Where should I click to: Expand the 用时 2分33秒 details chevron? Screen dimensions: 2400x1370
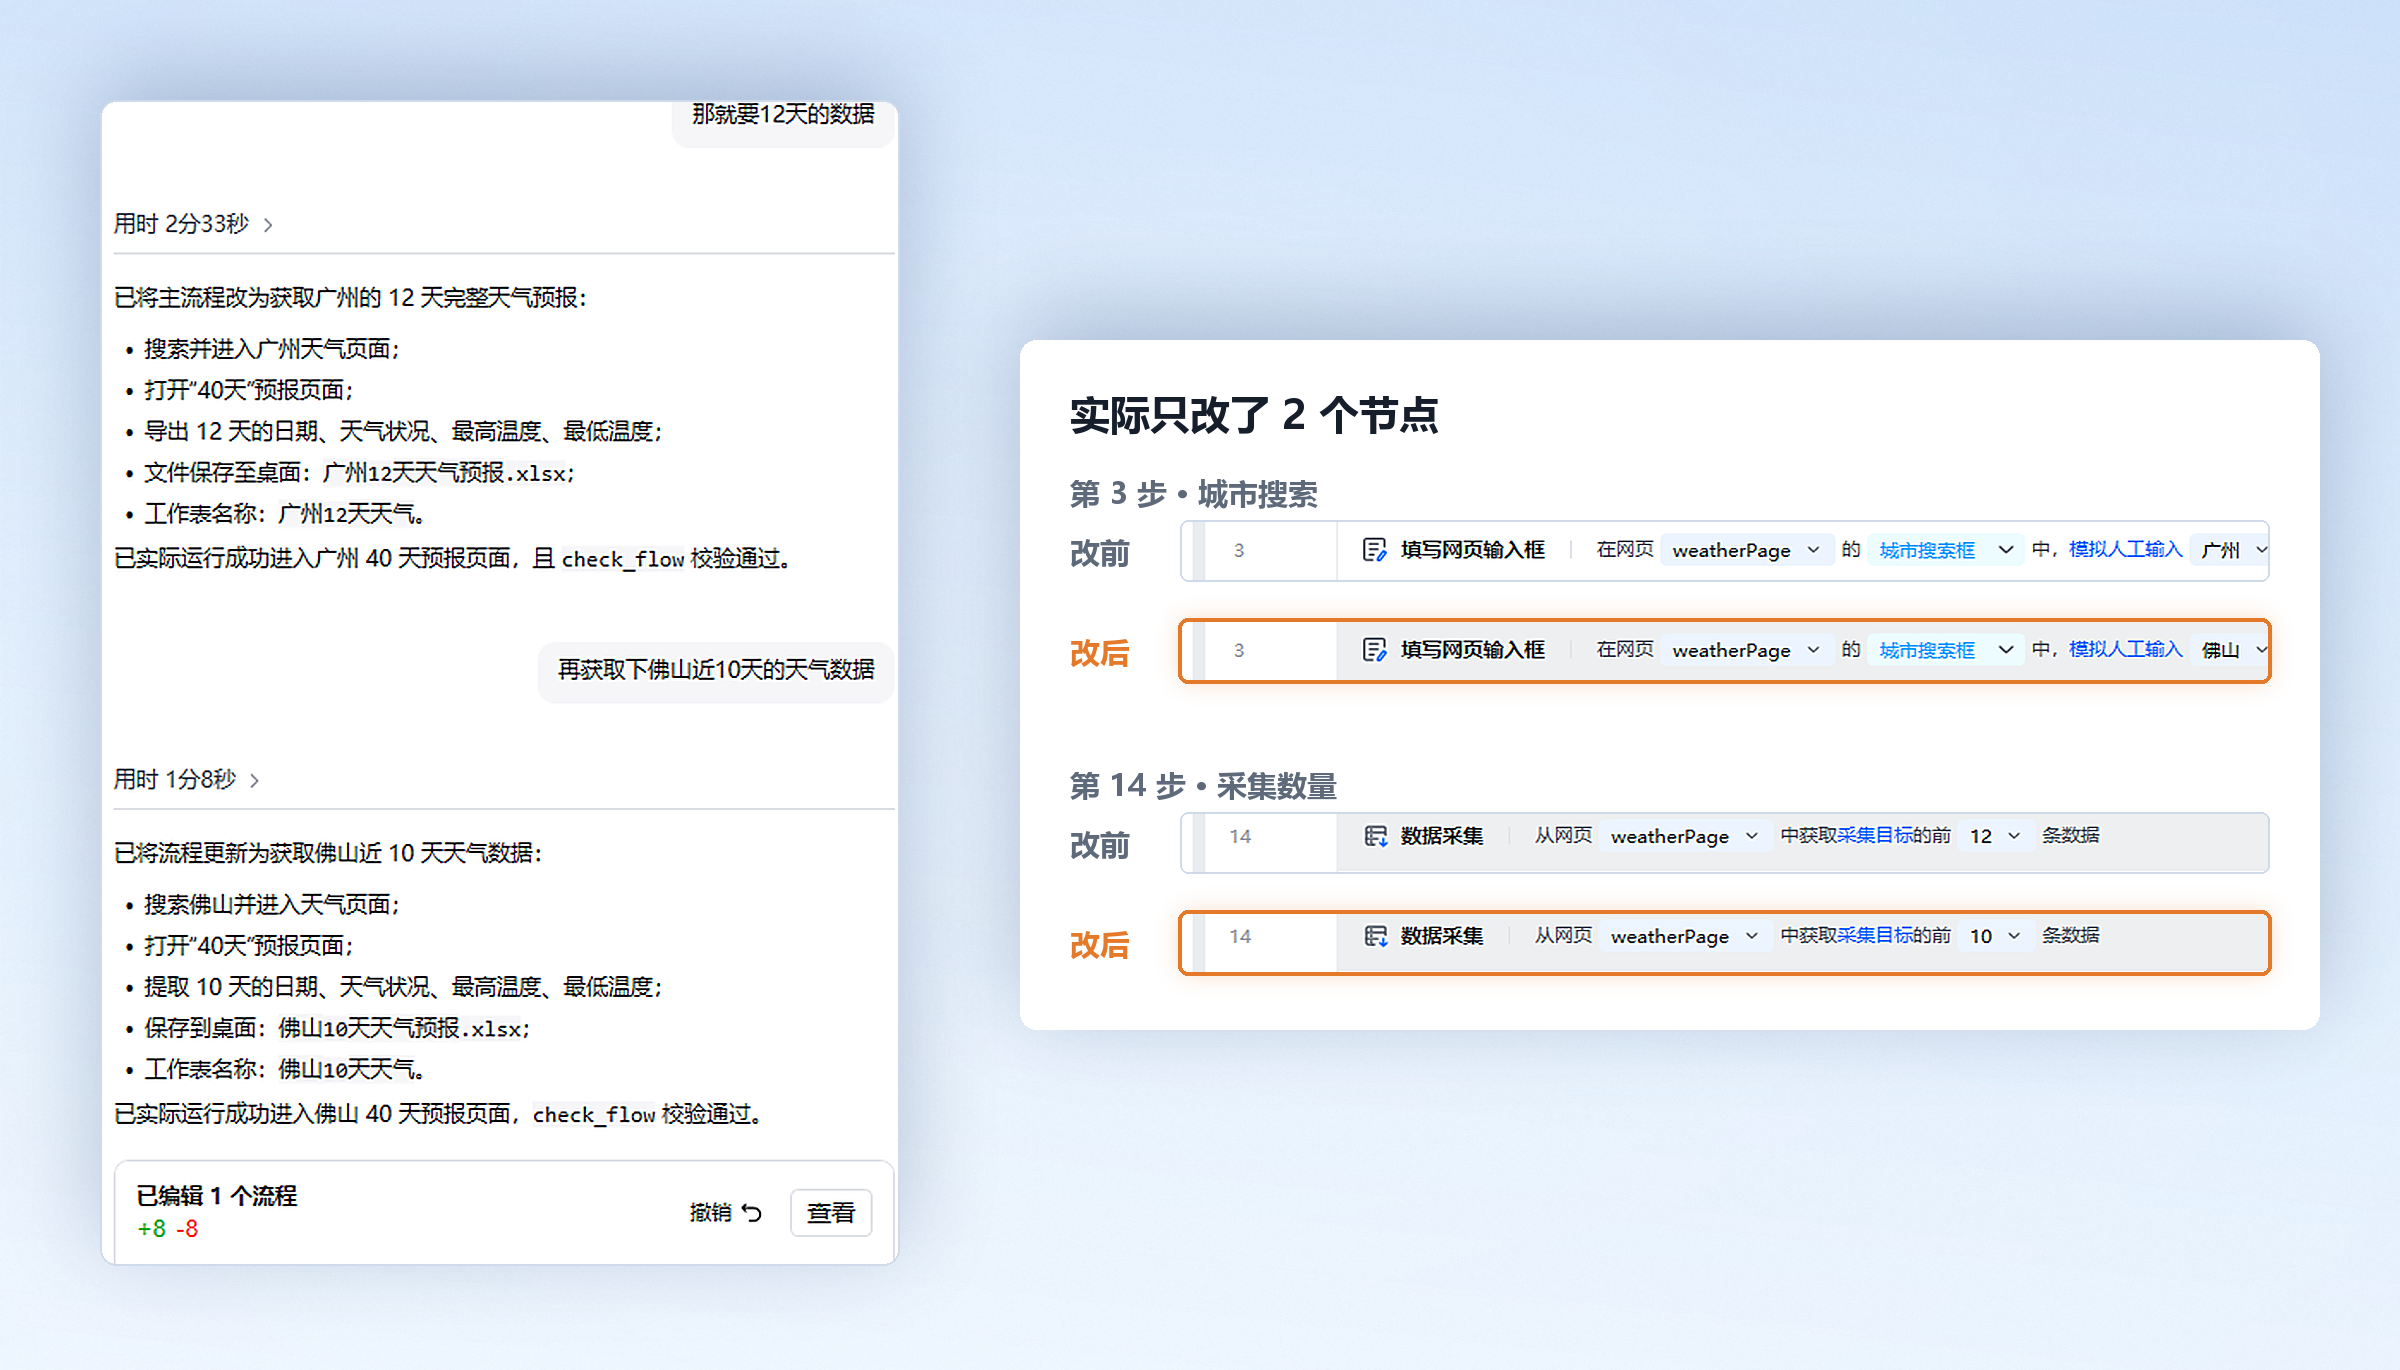click(268, 225)
